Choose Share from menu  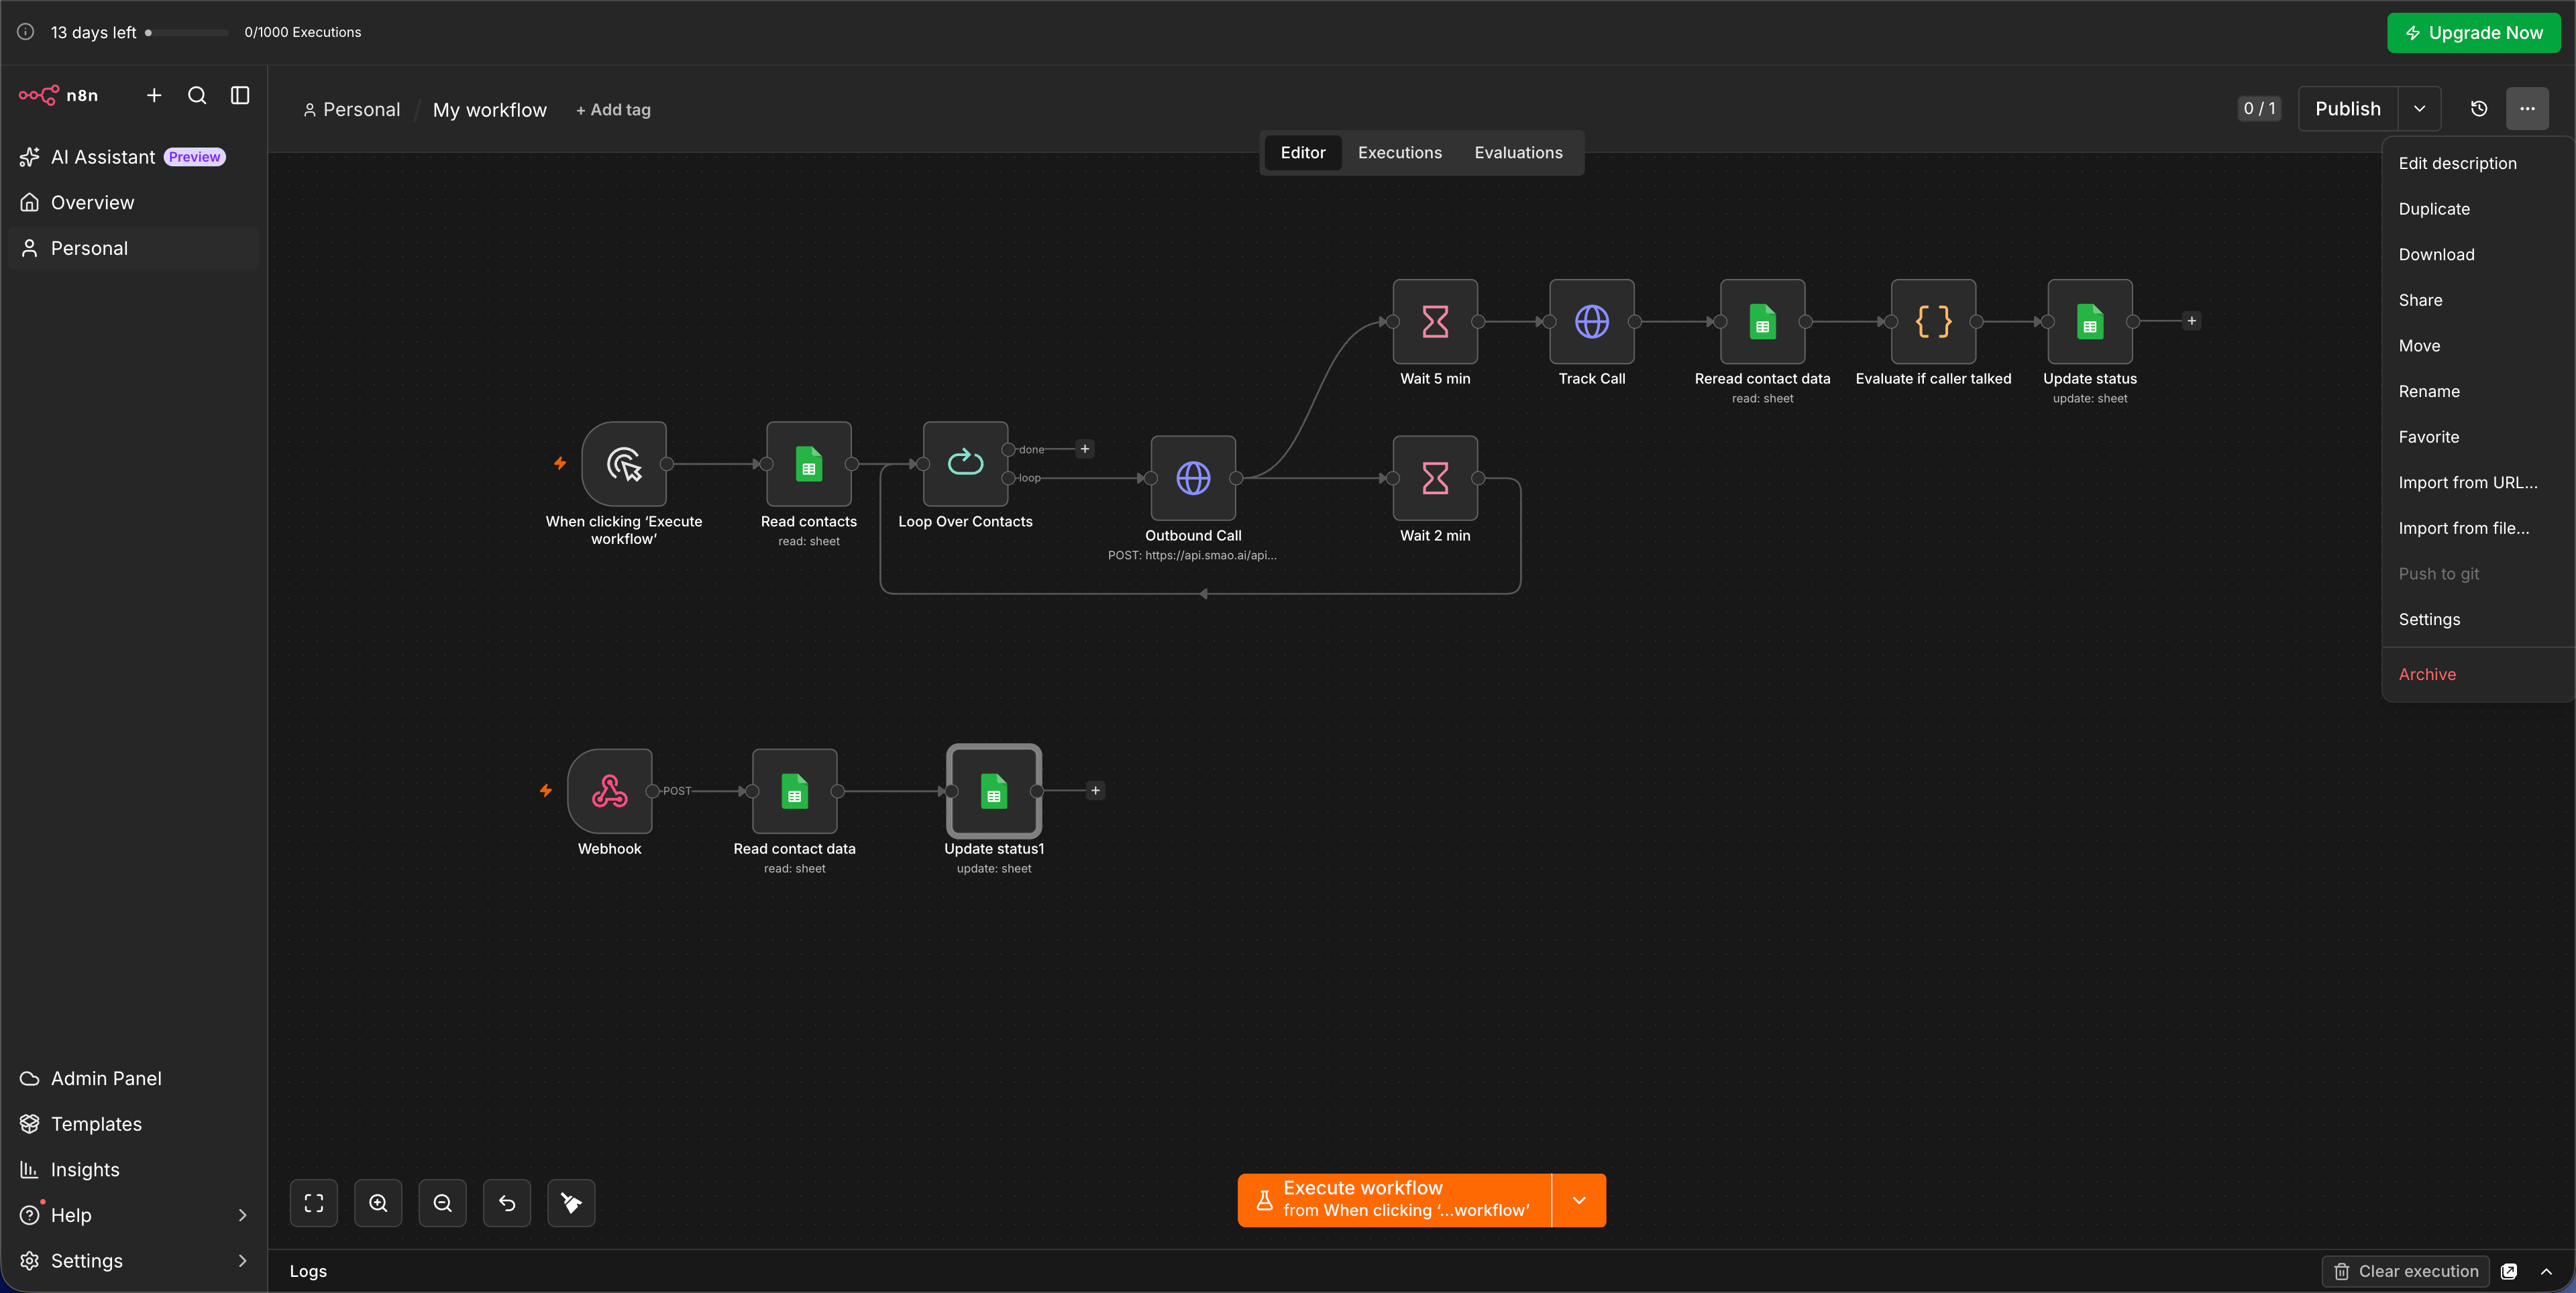[2478, 300]
